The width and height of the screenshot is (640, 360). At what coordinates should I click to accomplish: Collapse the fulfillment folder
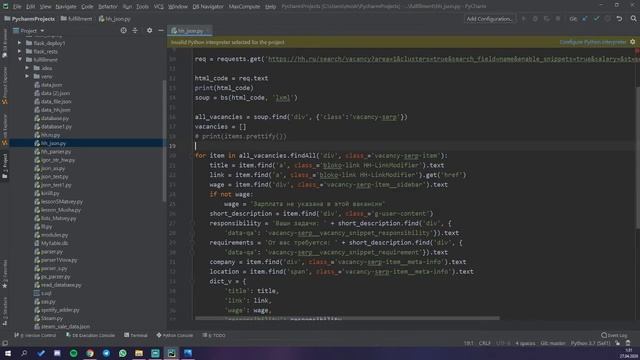click(x=20, y=60)
